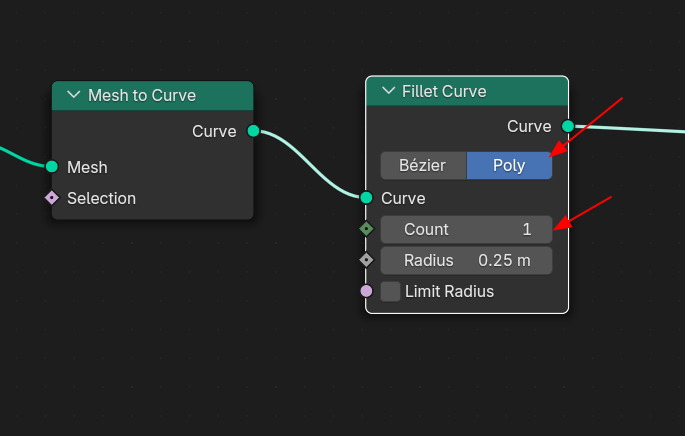This screenshot has width=685, height=436.
Task: Select the Mesh to Curve node header
Action: (152, 95)
